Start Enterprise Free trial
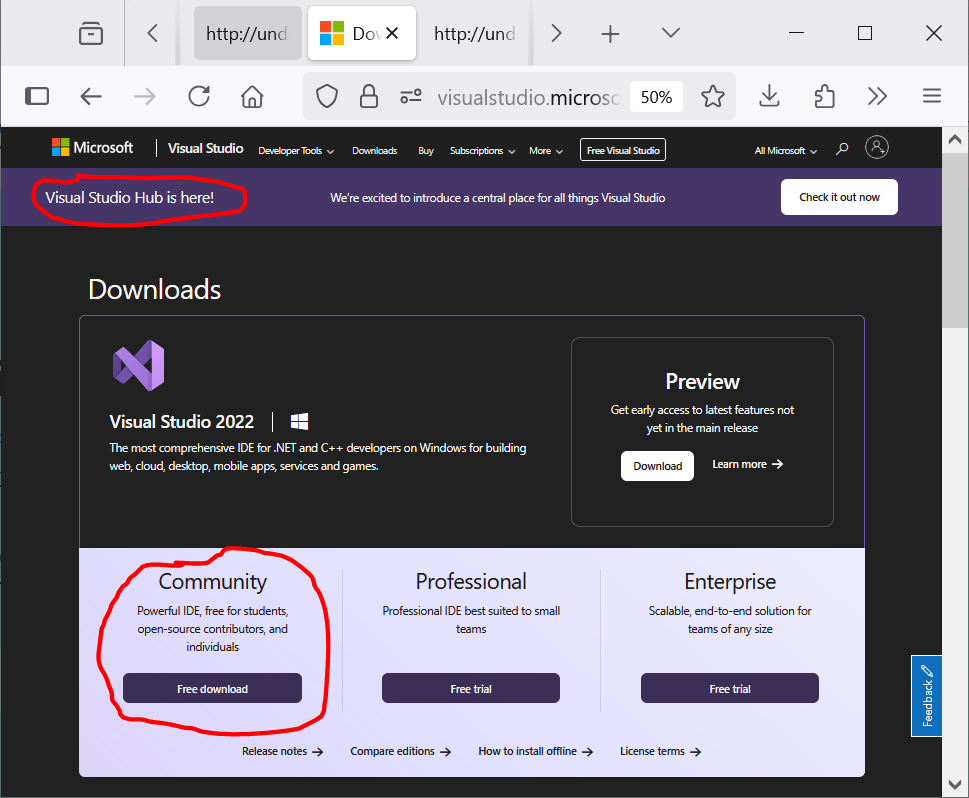969x798 pixels. (x=730, y=689)
